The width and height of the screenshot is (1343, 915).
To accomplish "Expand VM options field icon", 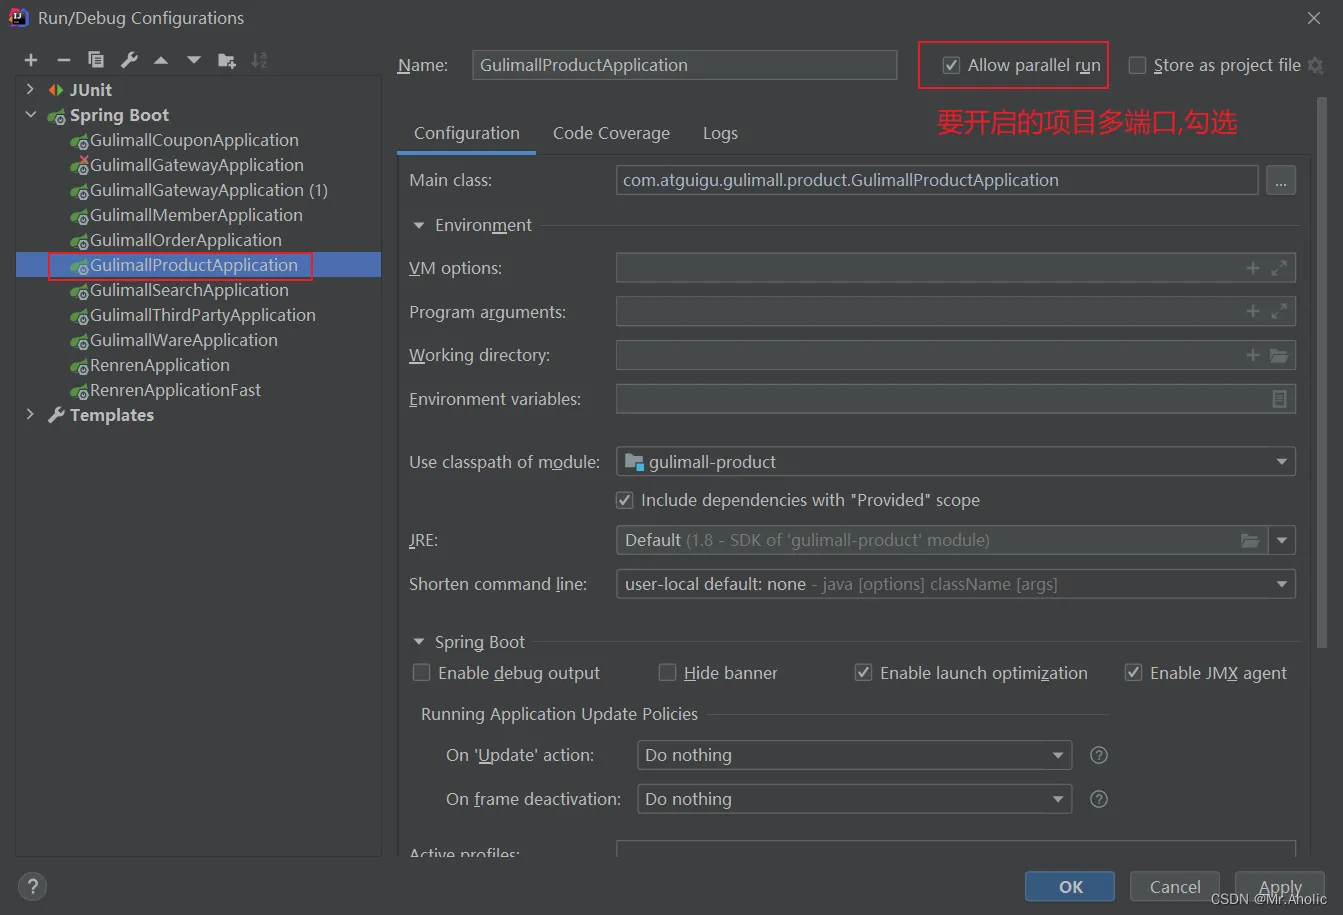I will point(1279,268).
